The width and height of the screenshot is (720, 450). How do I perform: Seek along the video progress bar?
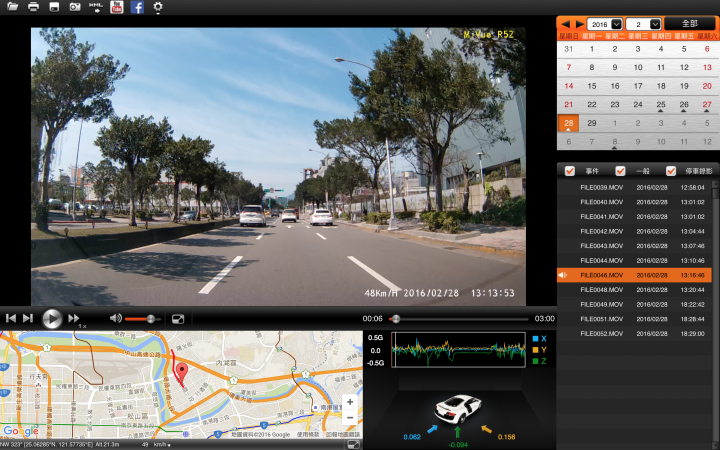pyautogui.click(x=460, y=319)
